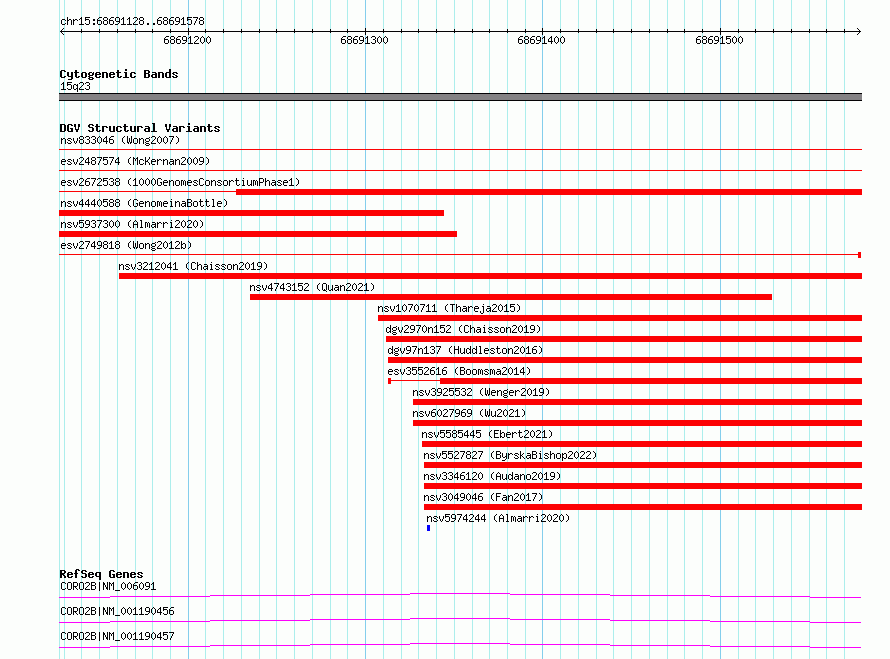
Task: Select the nsv3925532 red variant bar
Action: click(637, 402)
